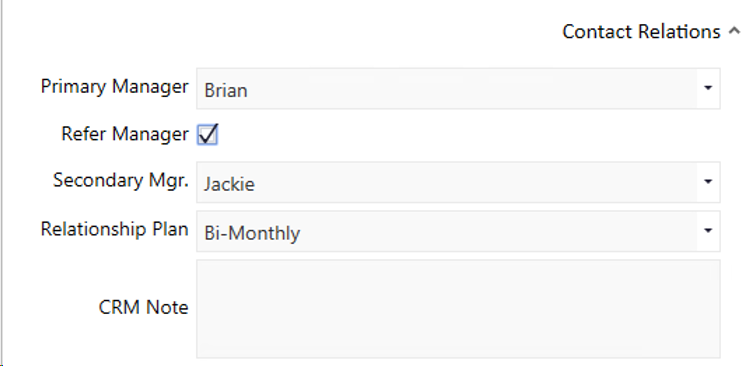Uncheck the Refer Manager checkbox

[x=208, y=135]
